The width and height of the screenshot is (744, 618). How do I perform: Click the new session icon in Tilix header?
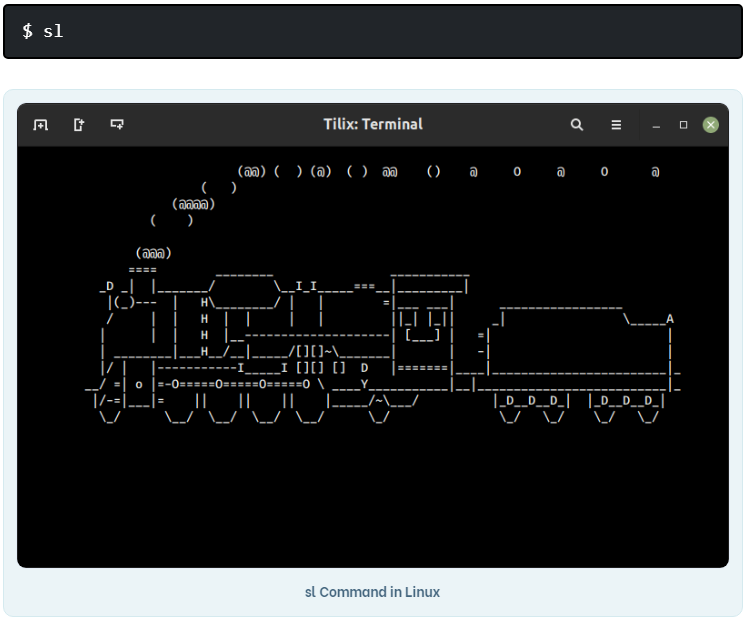pos(40,125)
